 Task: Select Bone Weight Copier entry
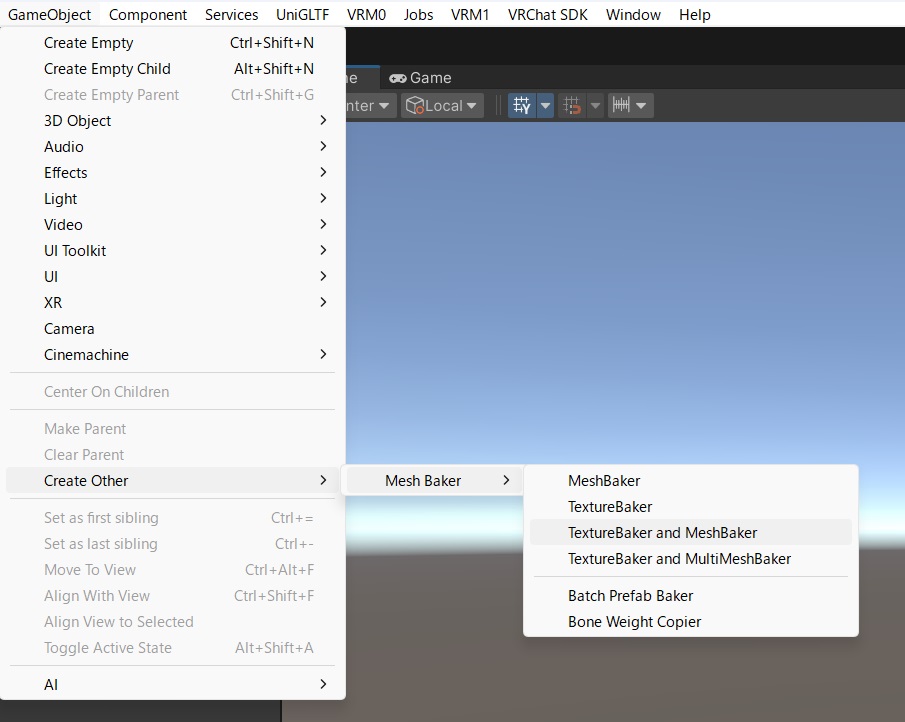[634, 622]
